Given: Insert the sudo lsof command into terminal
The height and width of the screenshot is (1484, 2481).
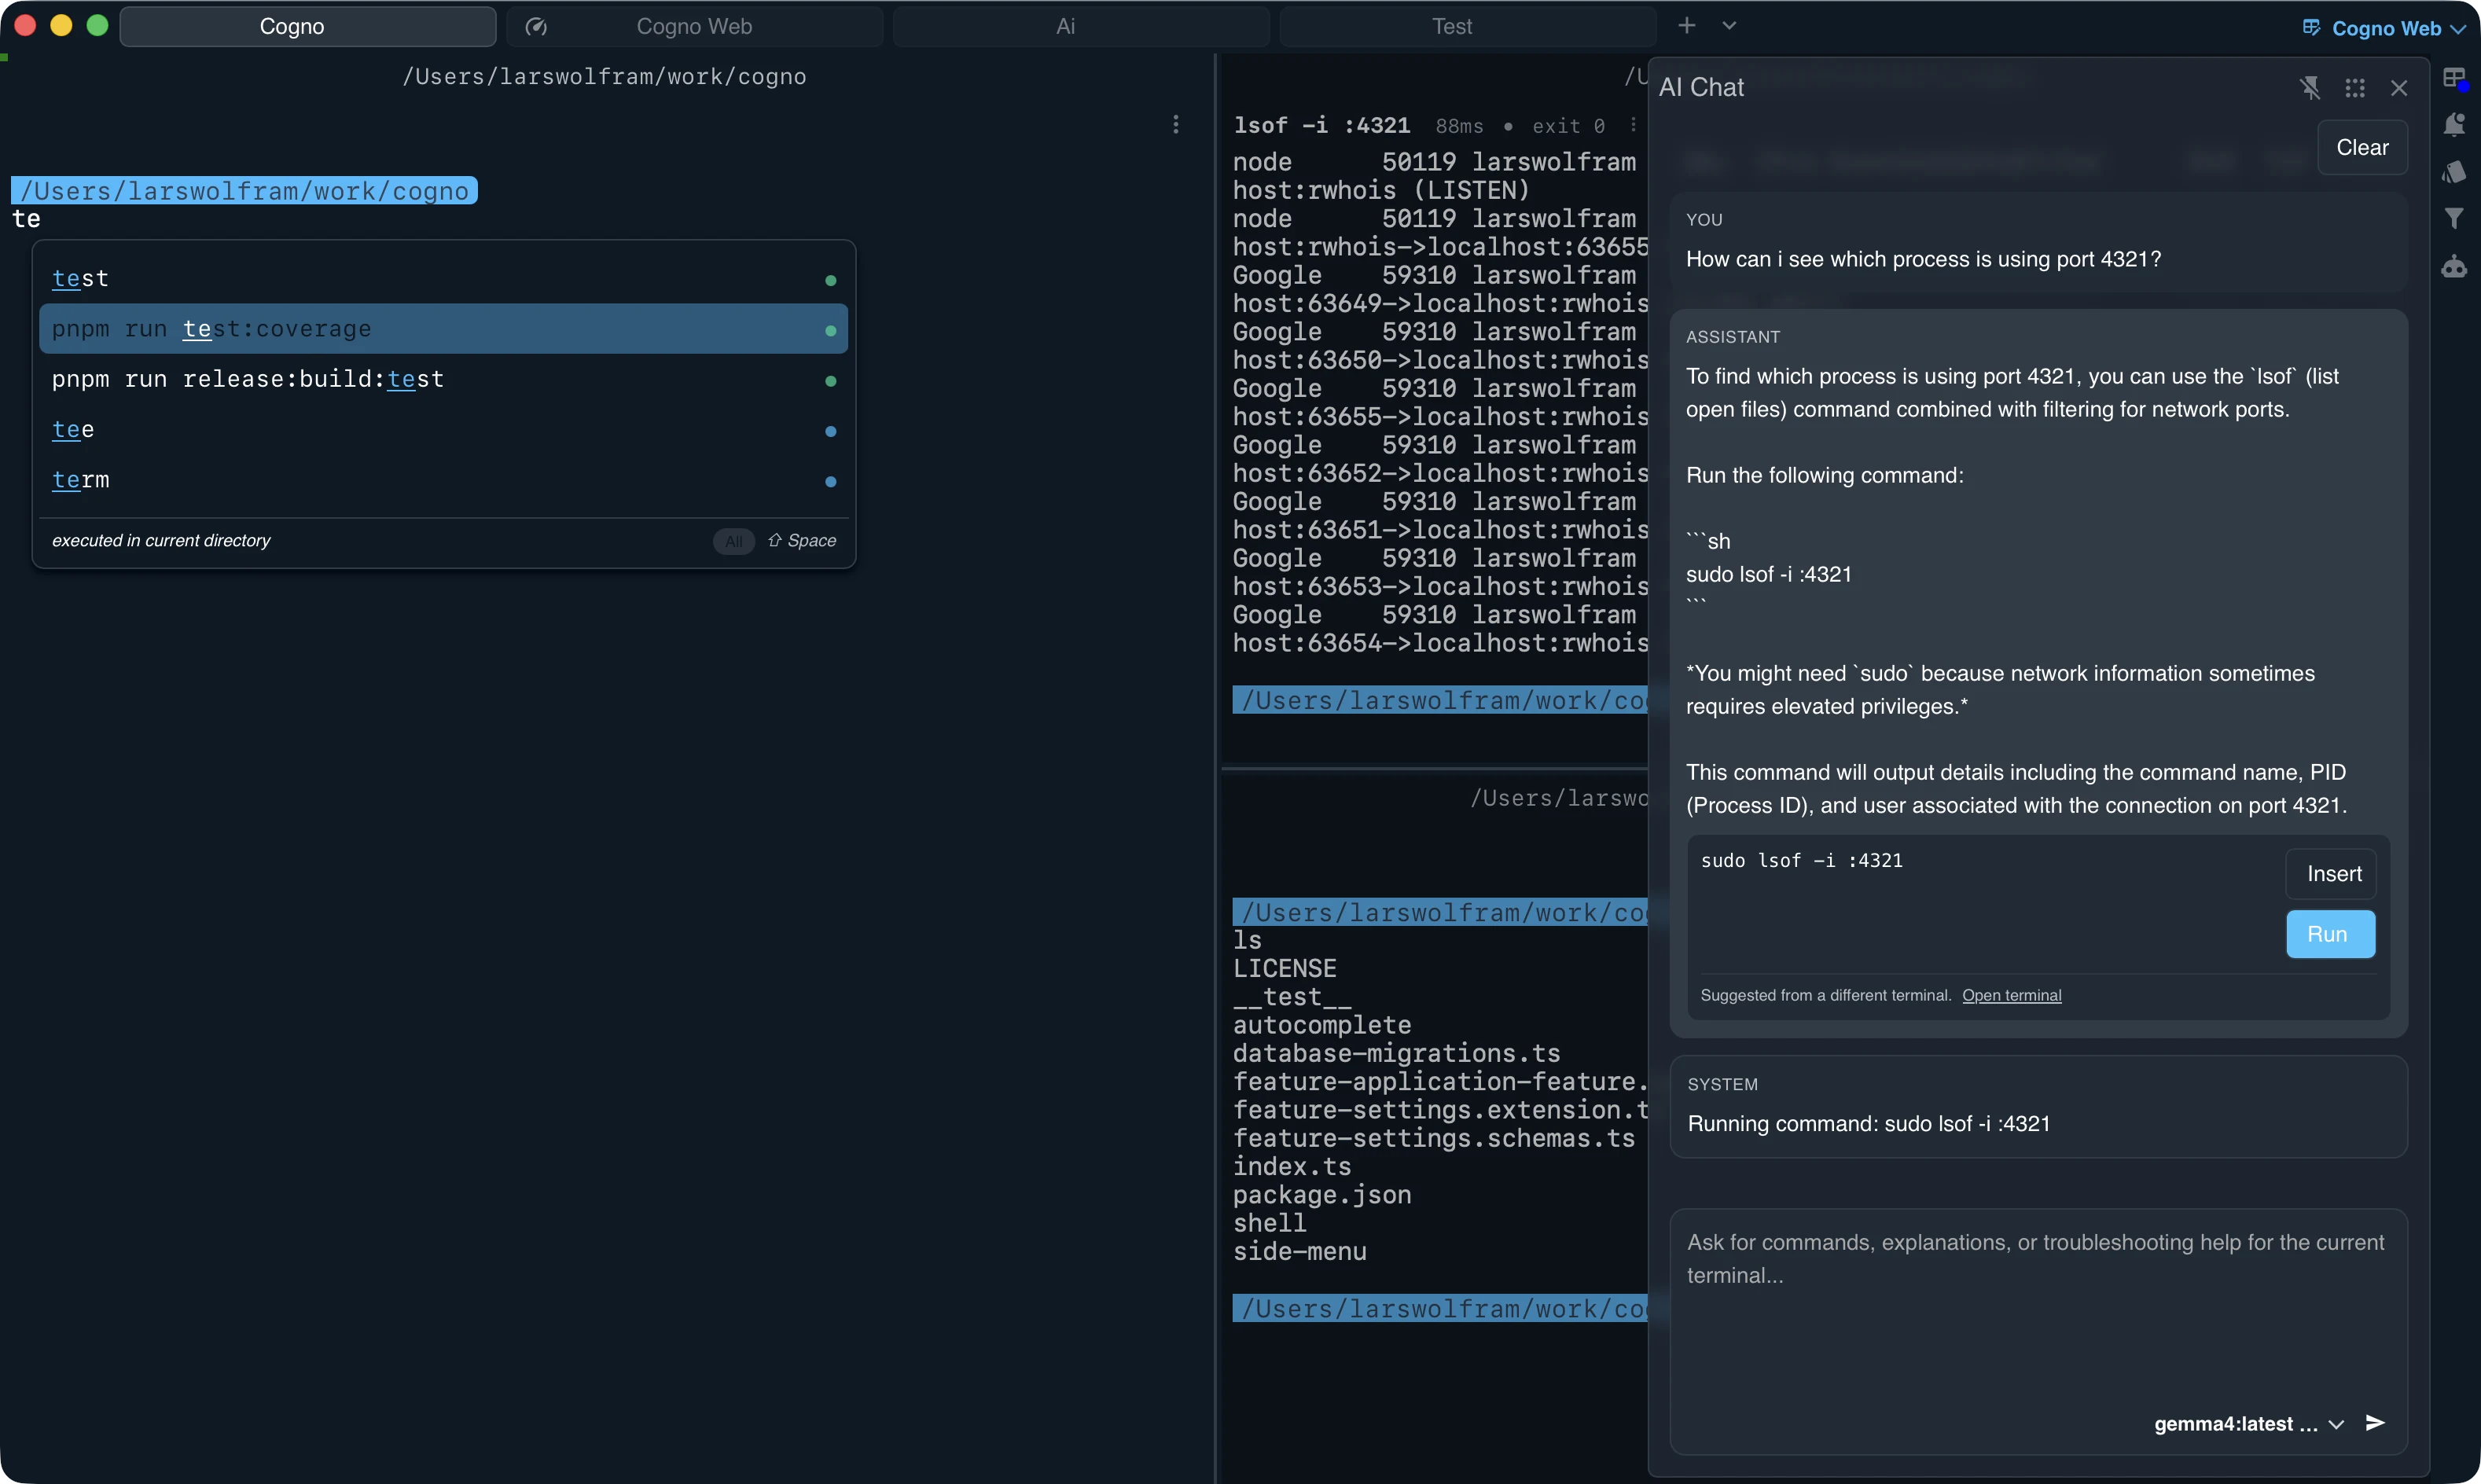Looking at the screenshot, I should click(x=2331, y=874).
